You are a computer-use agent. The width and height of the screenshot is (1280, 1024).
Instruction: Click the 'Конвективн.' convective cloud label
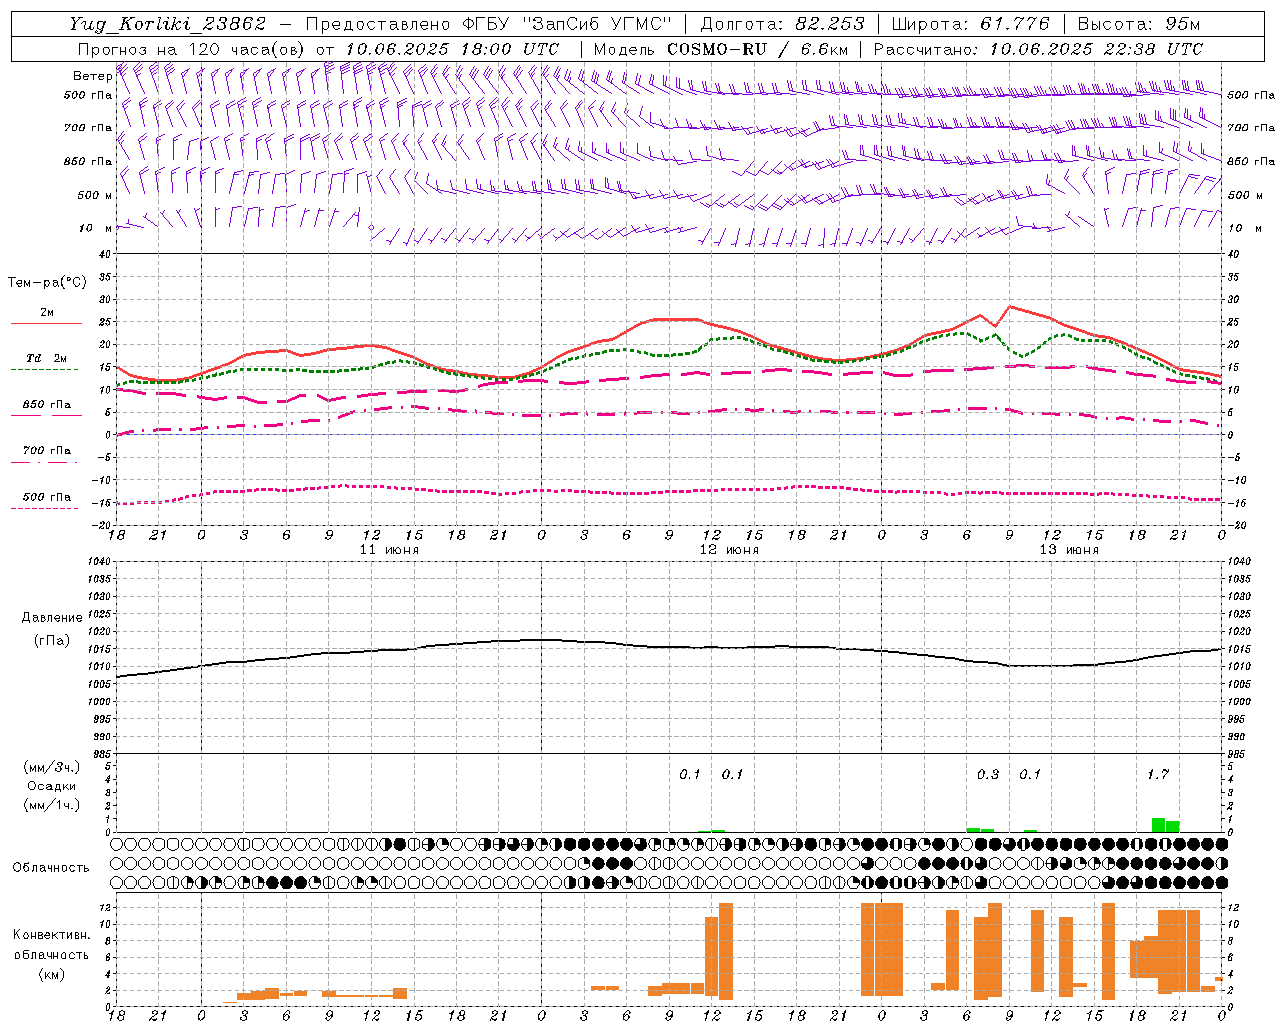click(x=51, y=935)
